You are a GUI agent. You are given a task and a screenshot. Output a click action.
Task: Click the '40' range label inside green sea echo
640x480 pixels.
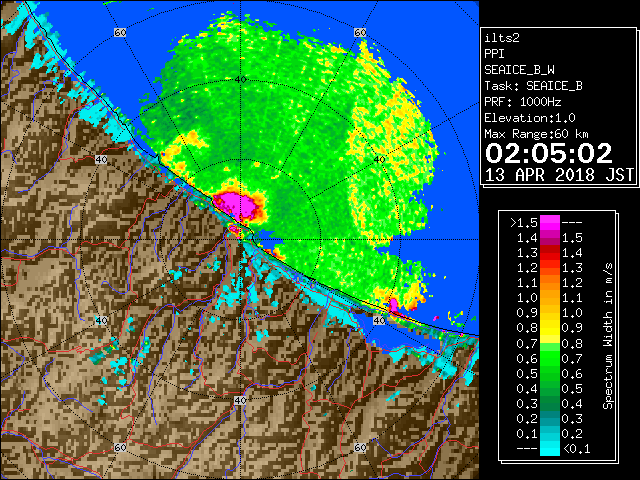coord(240,79)
